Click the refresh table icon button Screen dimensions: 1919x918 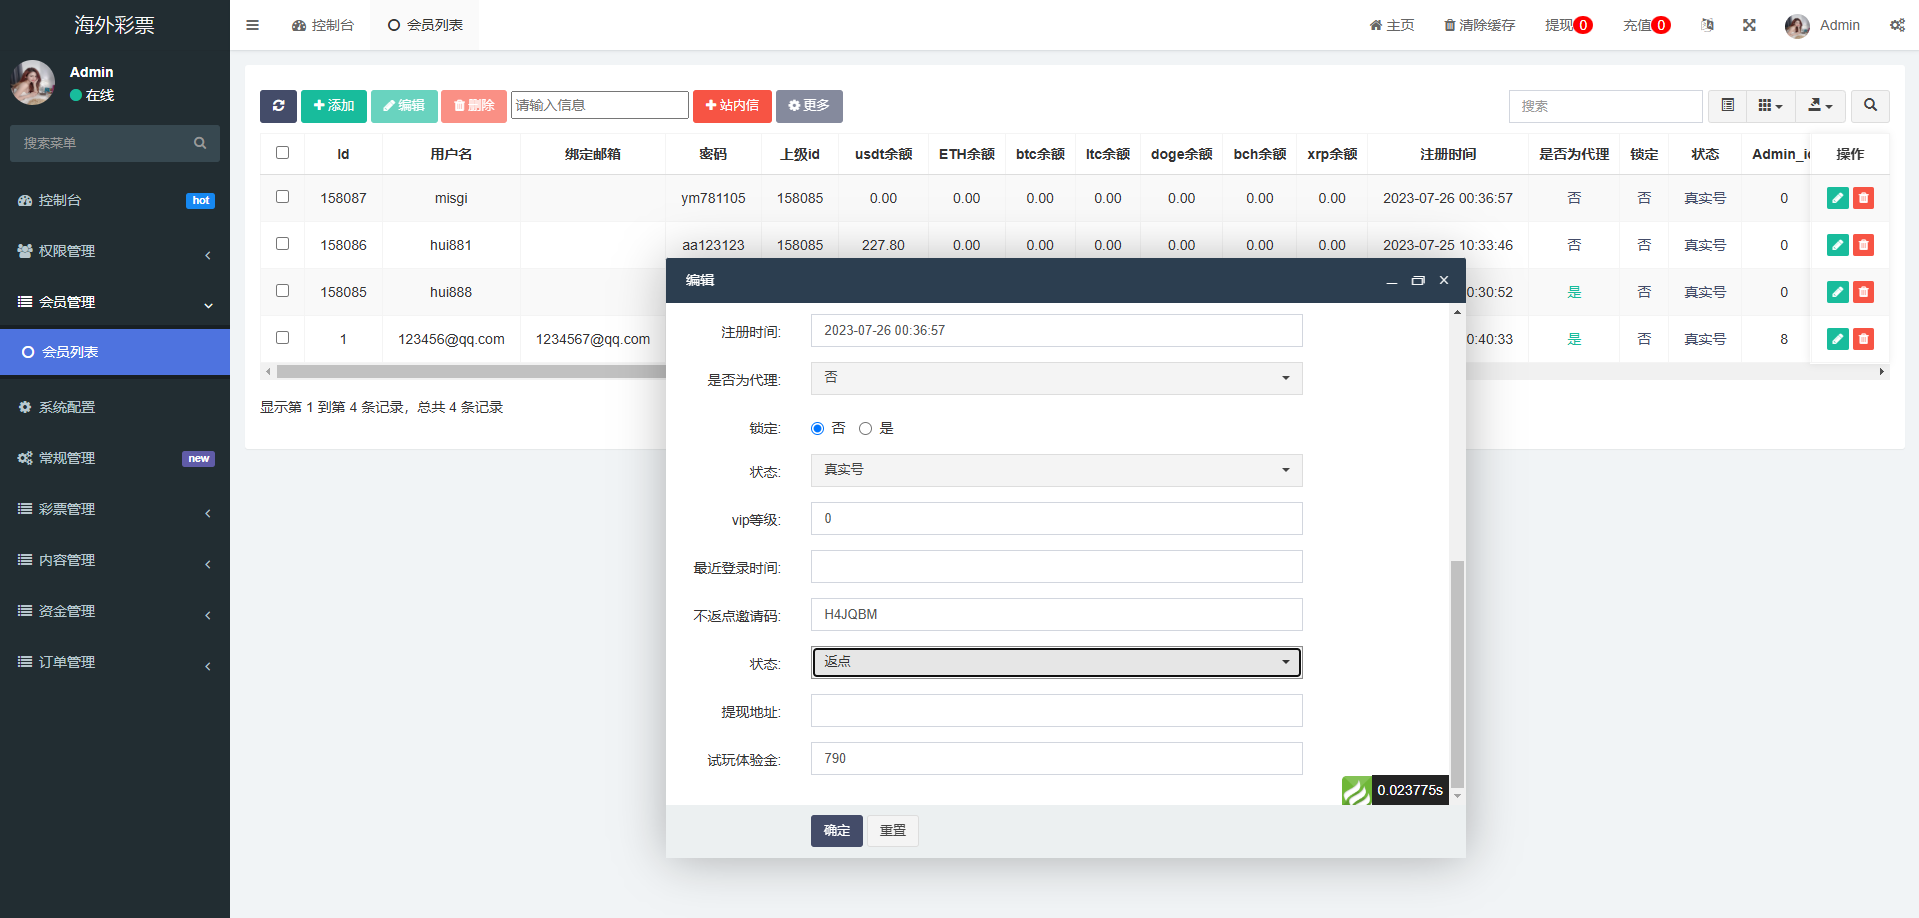(x=278, y=106)
